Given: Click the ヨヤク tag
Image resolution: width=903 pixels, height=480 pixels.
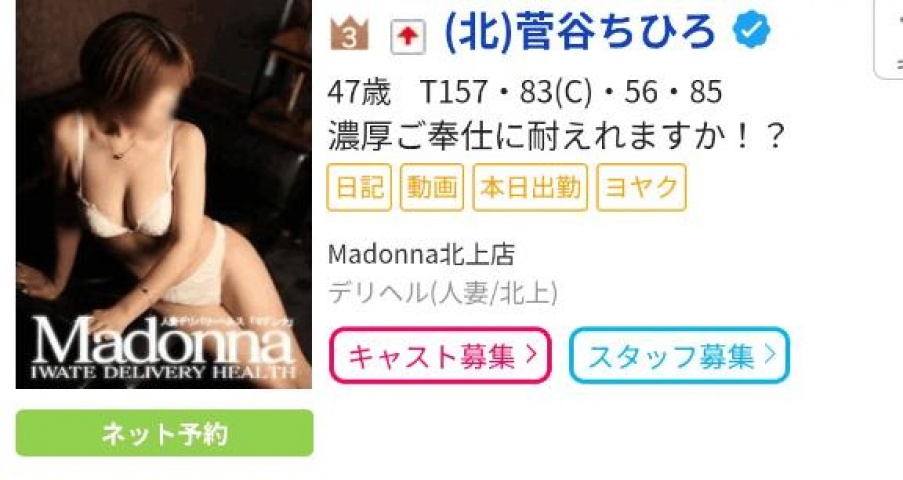Looking at the screenshot, I should click(642, 187).
